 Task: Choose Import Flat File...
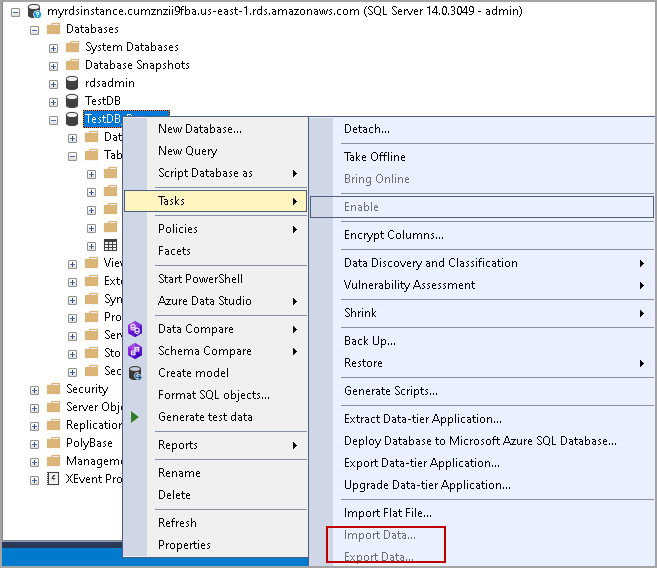(x=482, y=513)
